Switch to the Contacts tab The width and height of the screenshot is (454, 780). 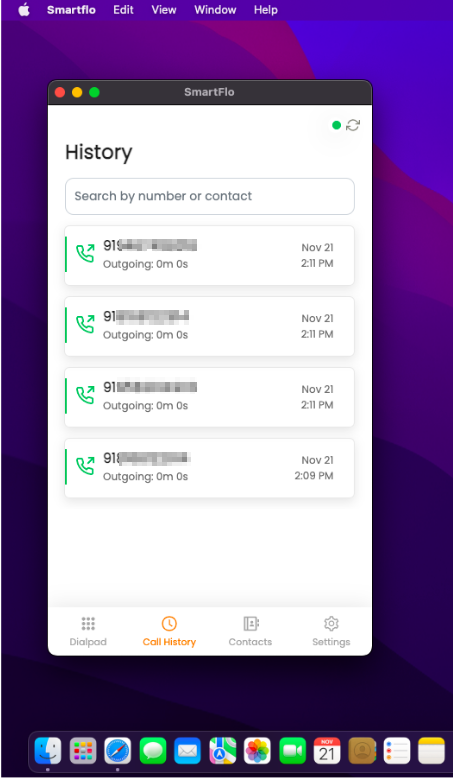[x=251, y=631]
